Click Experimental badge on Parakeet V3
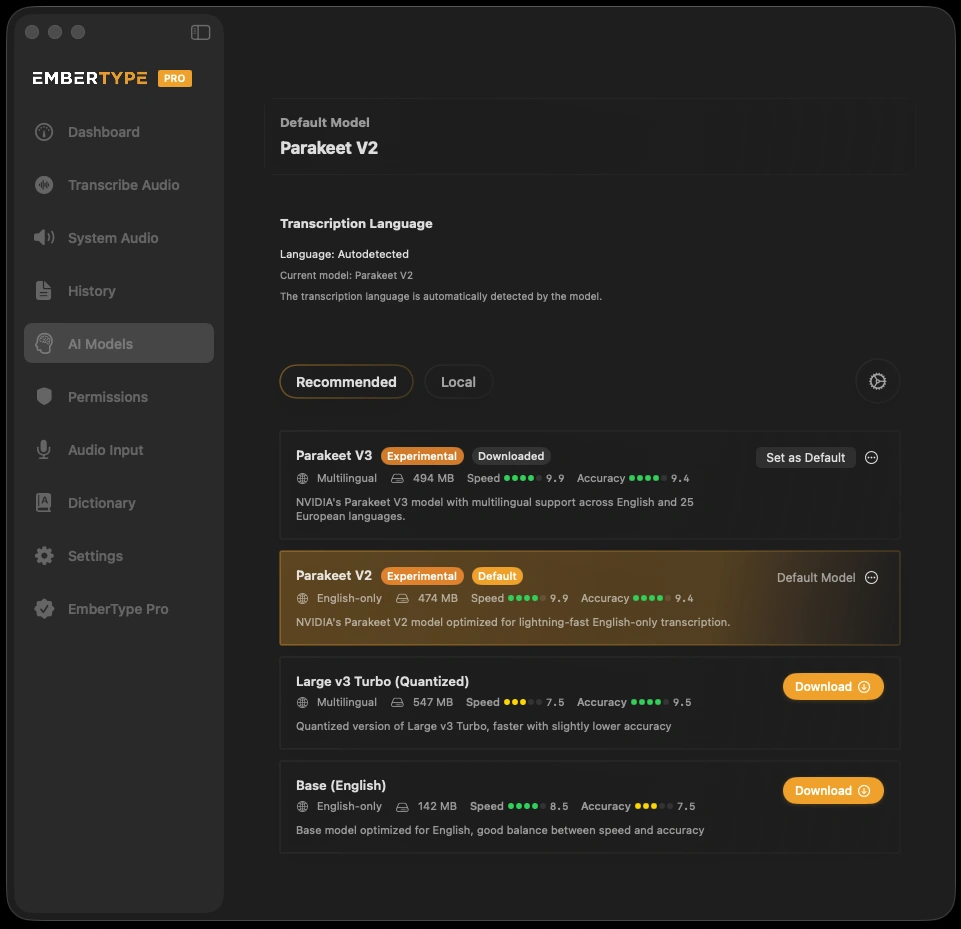 [422, 456]
